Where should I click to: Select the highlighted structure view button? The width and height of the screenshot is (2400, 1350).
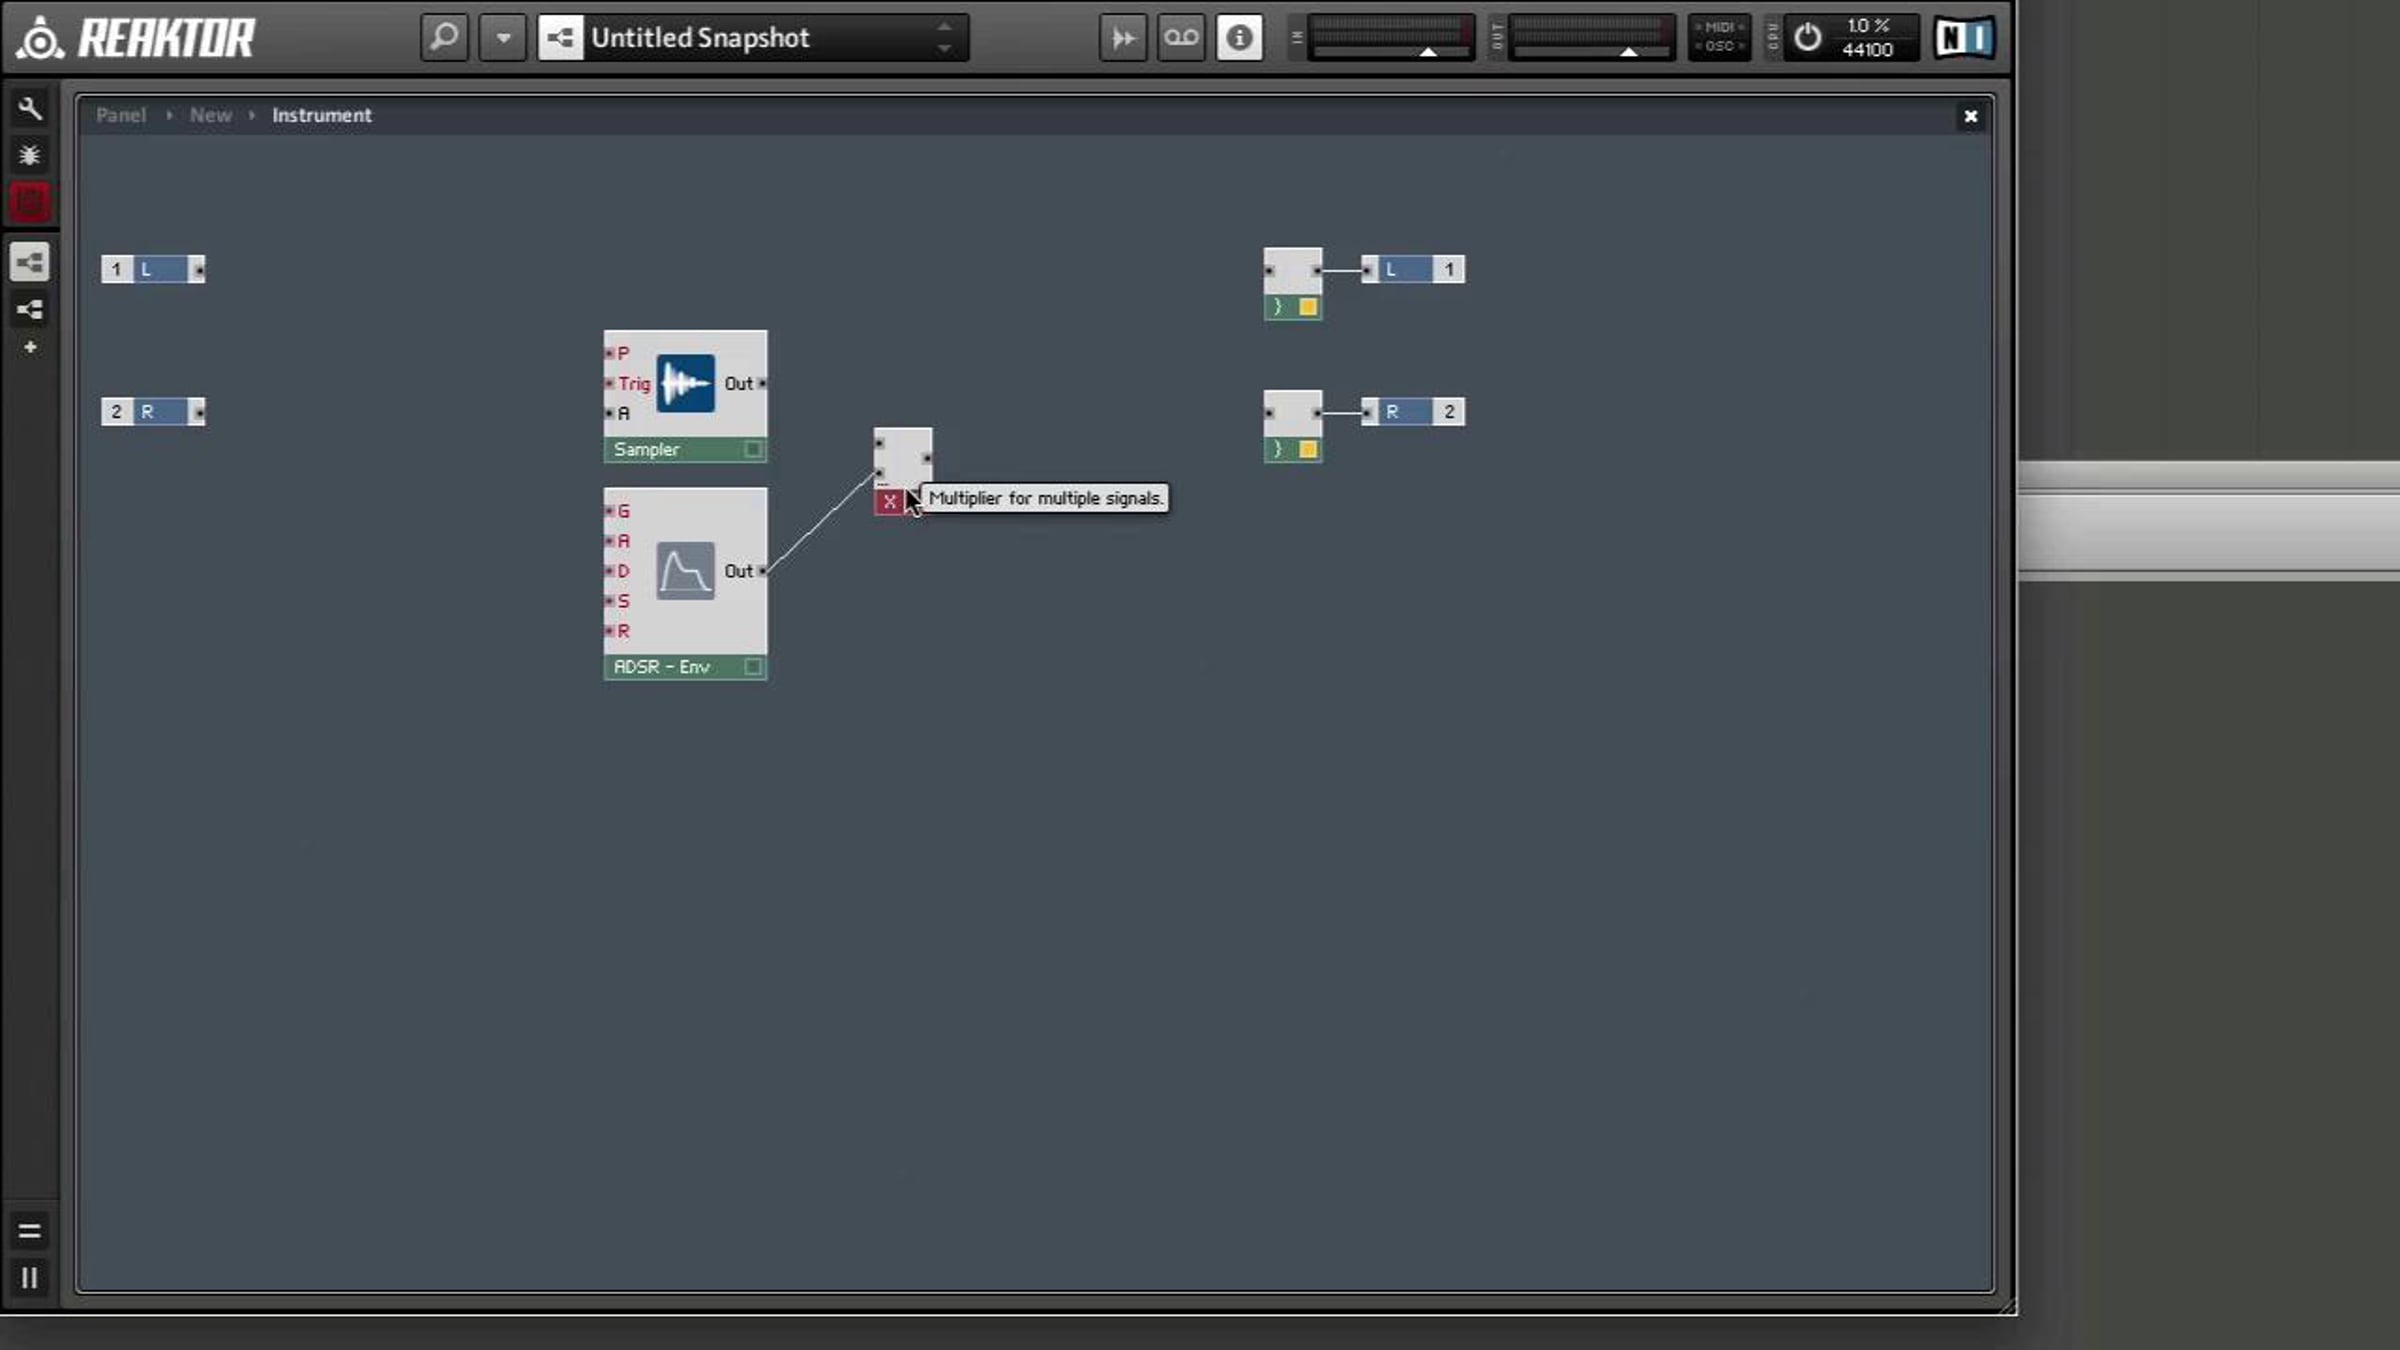30,262
